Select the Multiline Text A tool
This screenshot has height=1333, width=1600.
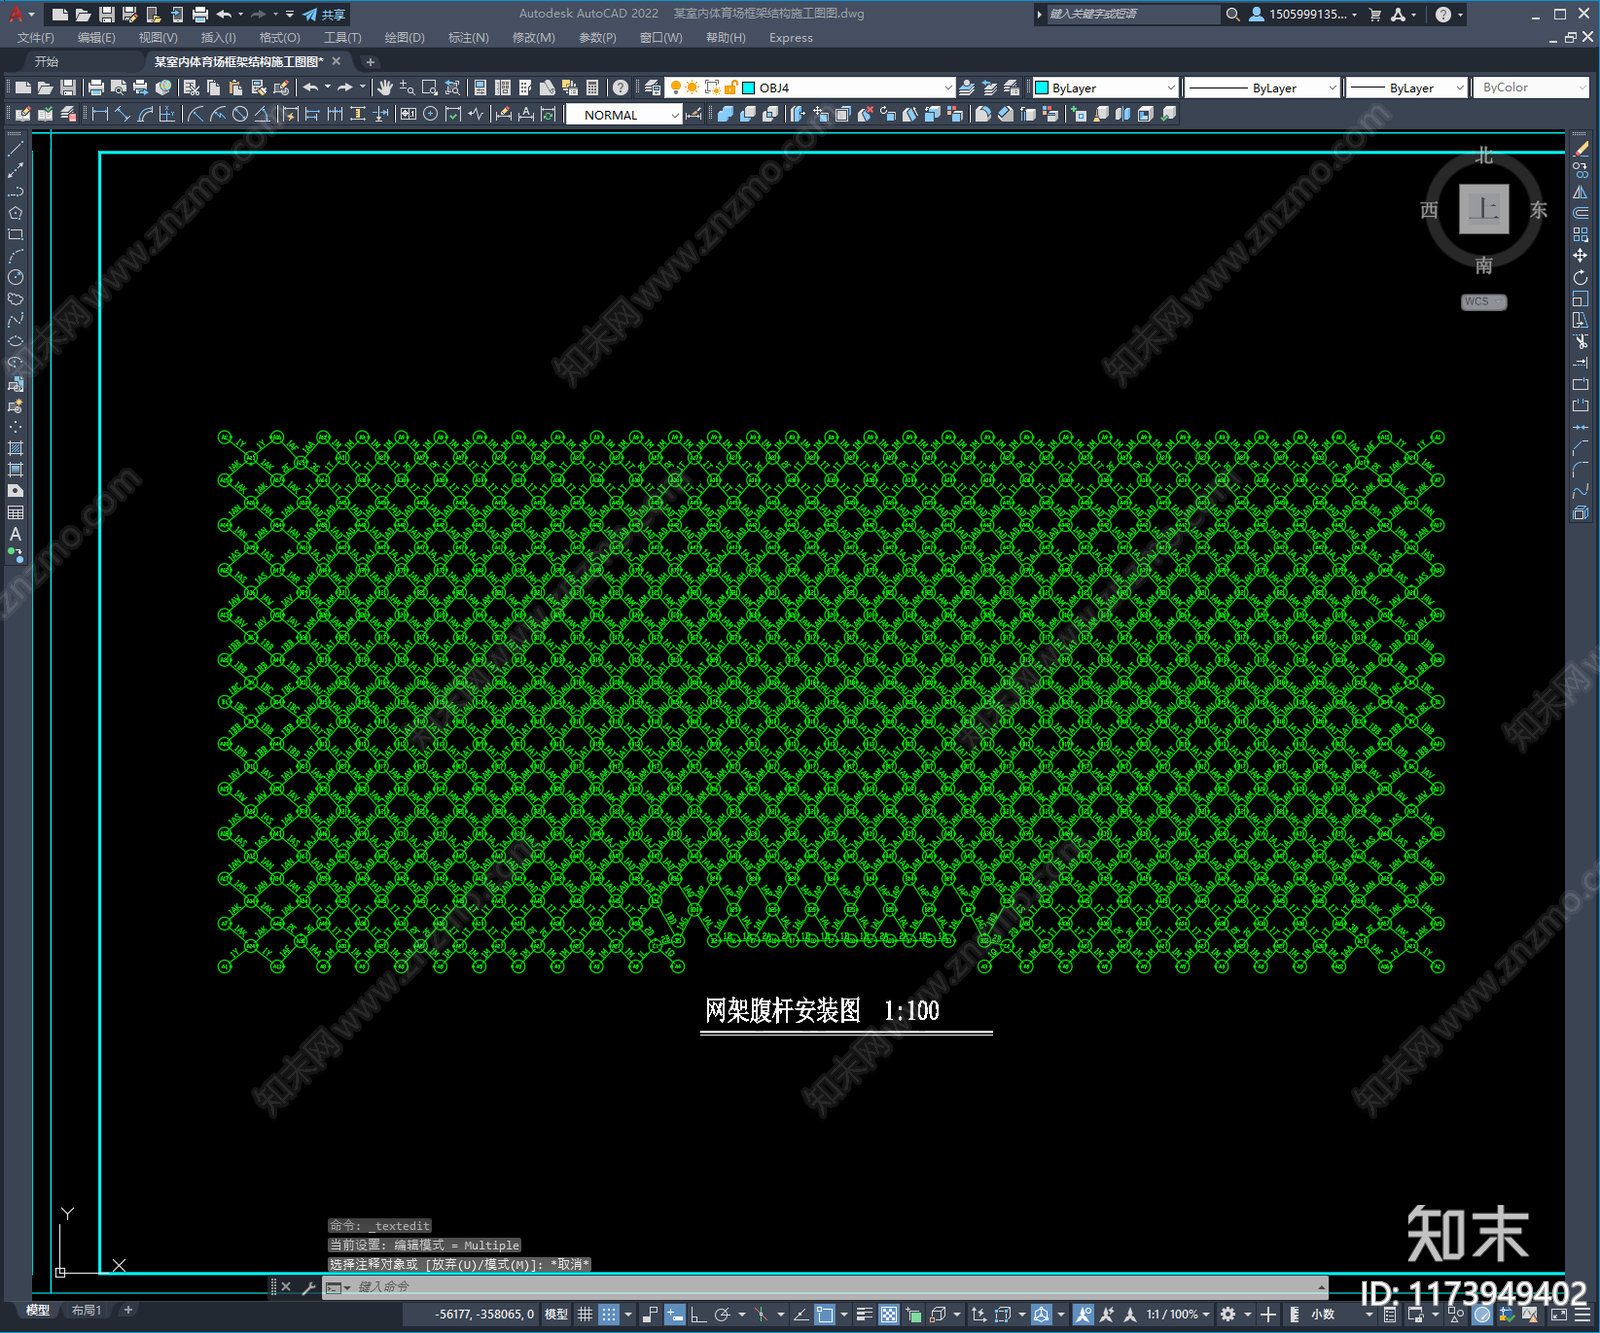tap(15, 534)
